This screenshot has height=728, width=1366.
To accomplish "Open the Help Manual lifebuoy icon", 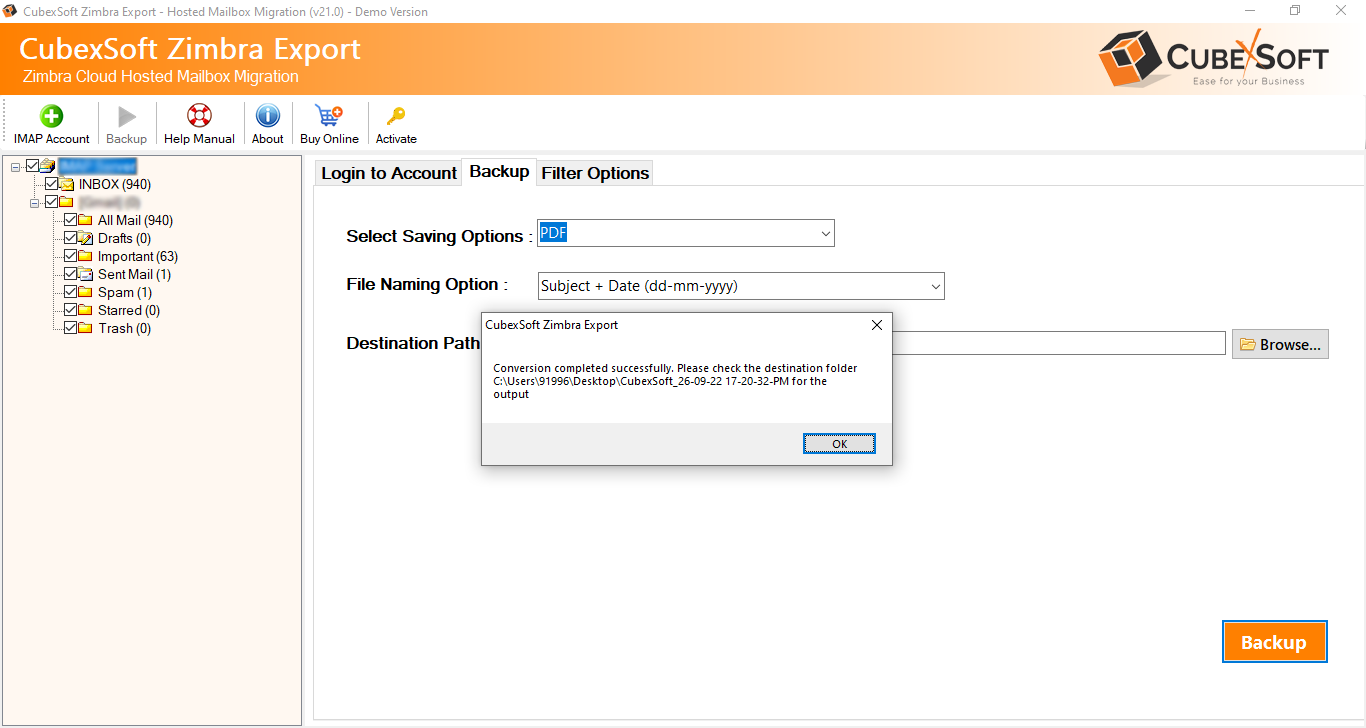I will coord(199,116).
